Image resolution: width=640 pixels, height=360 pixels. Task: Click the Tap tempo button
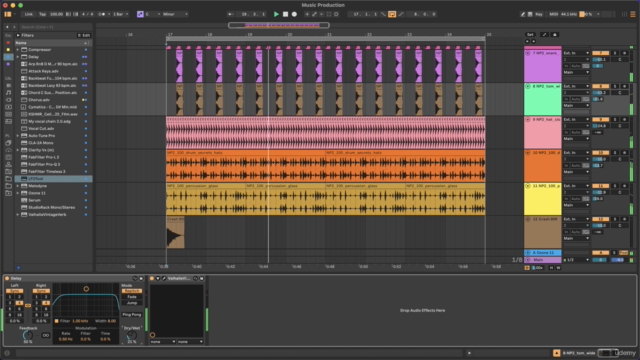[x=42, y=14]
